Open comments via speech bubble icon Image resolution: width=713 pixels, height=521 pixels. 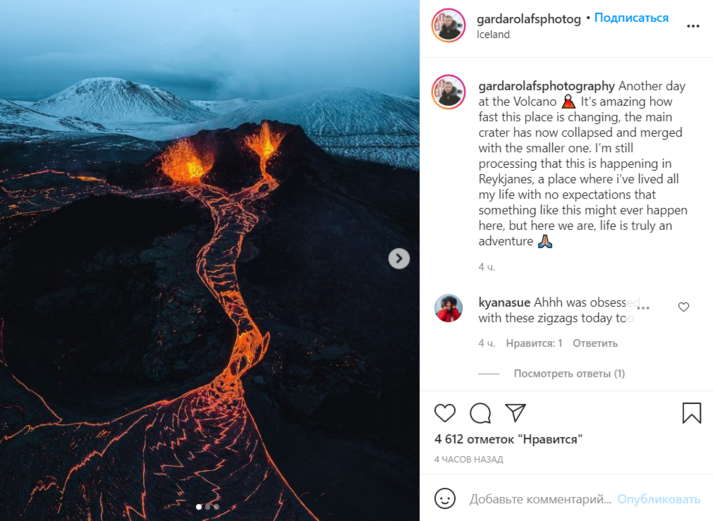tap(480, 413)
